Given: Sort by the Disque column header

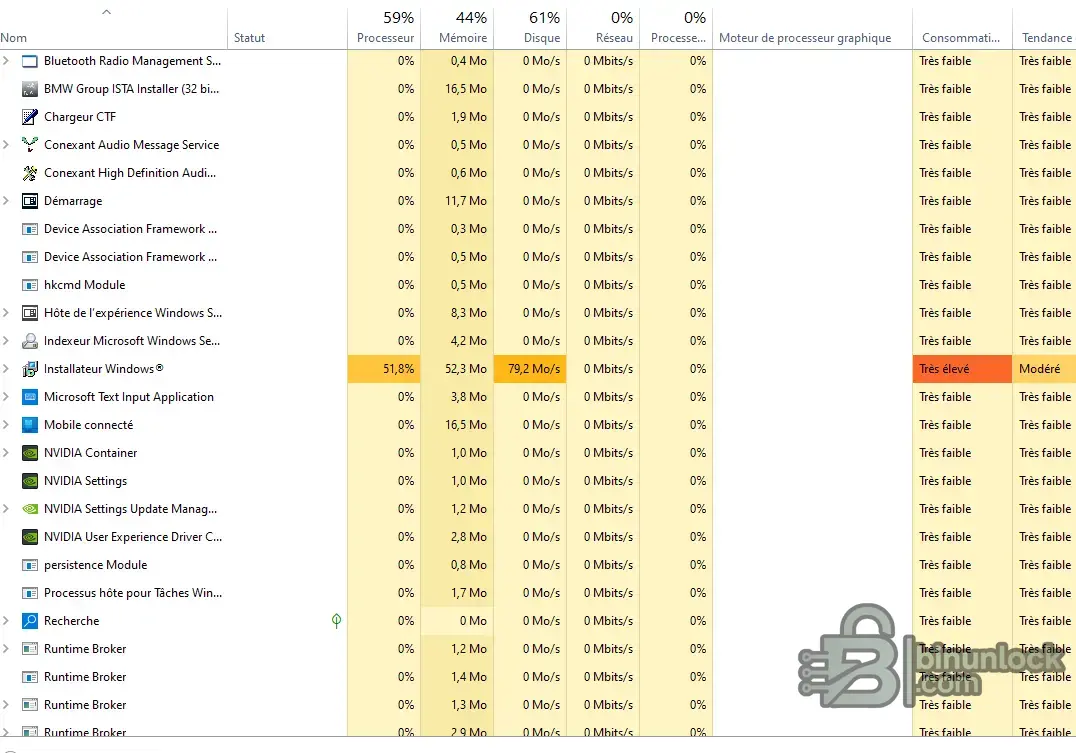Looking at the screenshot, I should click(530, 27).
